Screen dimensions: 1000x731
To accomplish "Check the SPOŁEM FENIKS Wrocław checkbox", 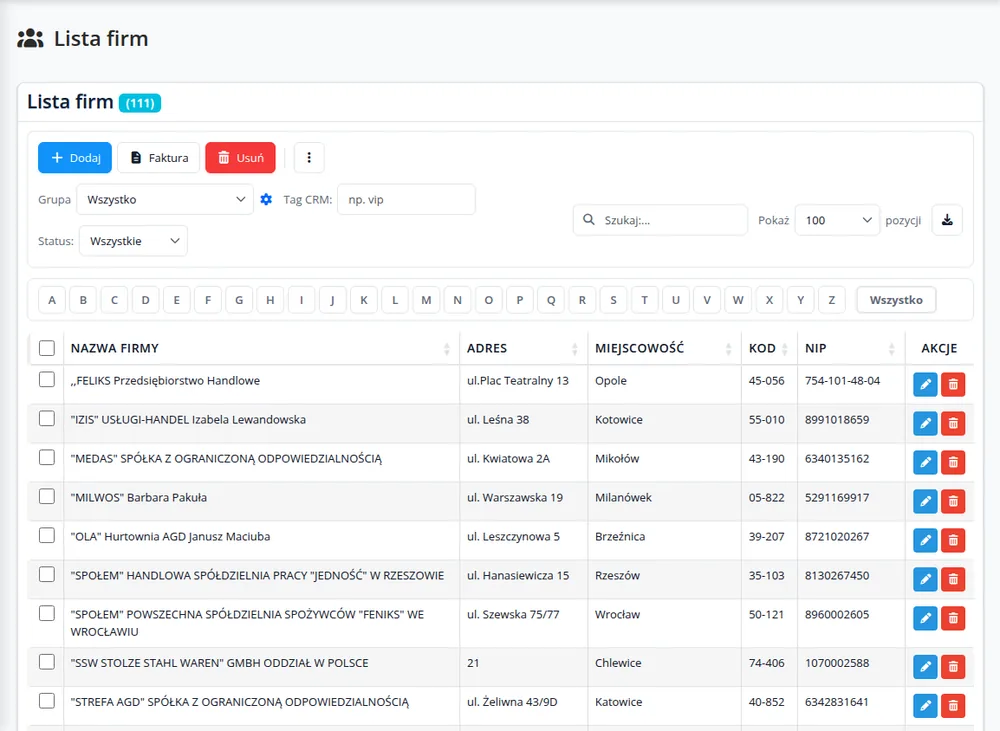I will click(x=47, y=613).
